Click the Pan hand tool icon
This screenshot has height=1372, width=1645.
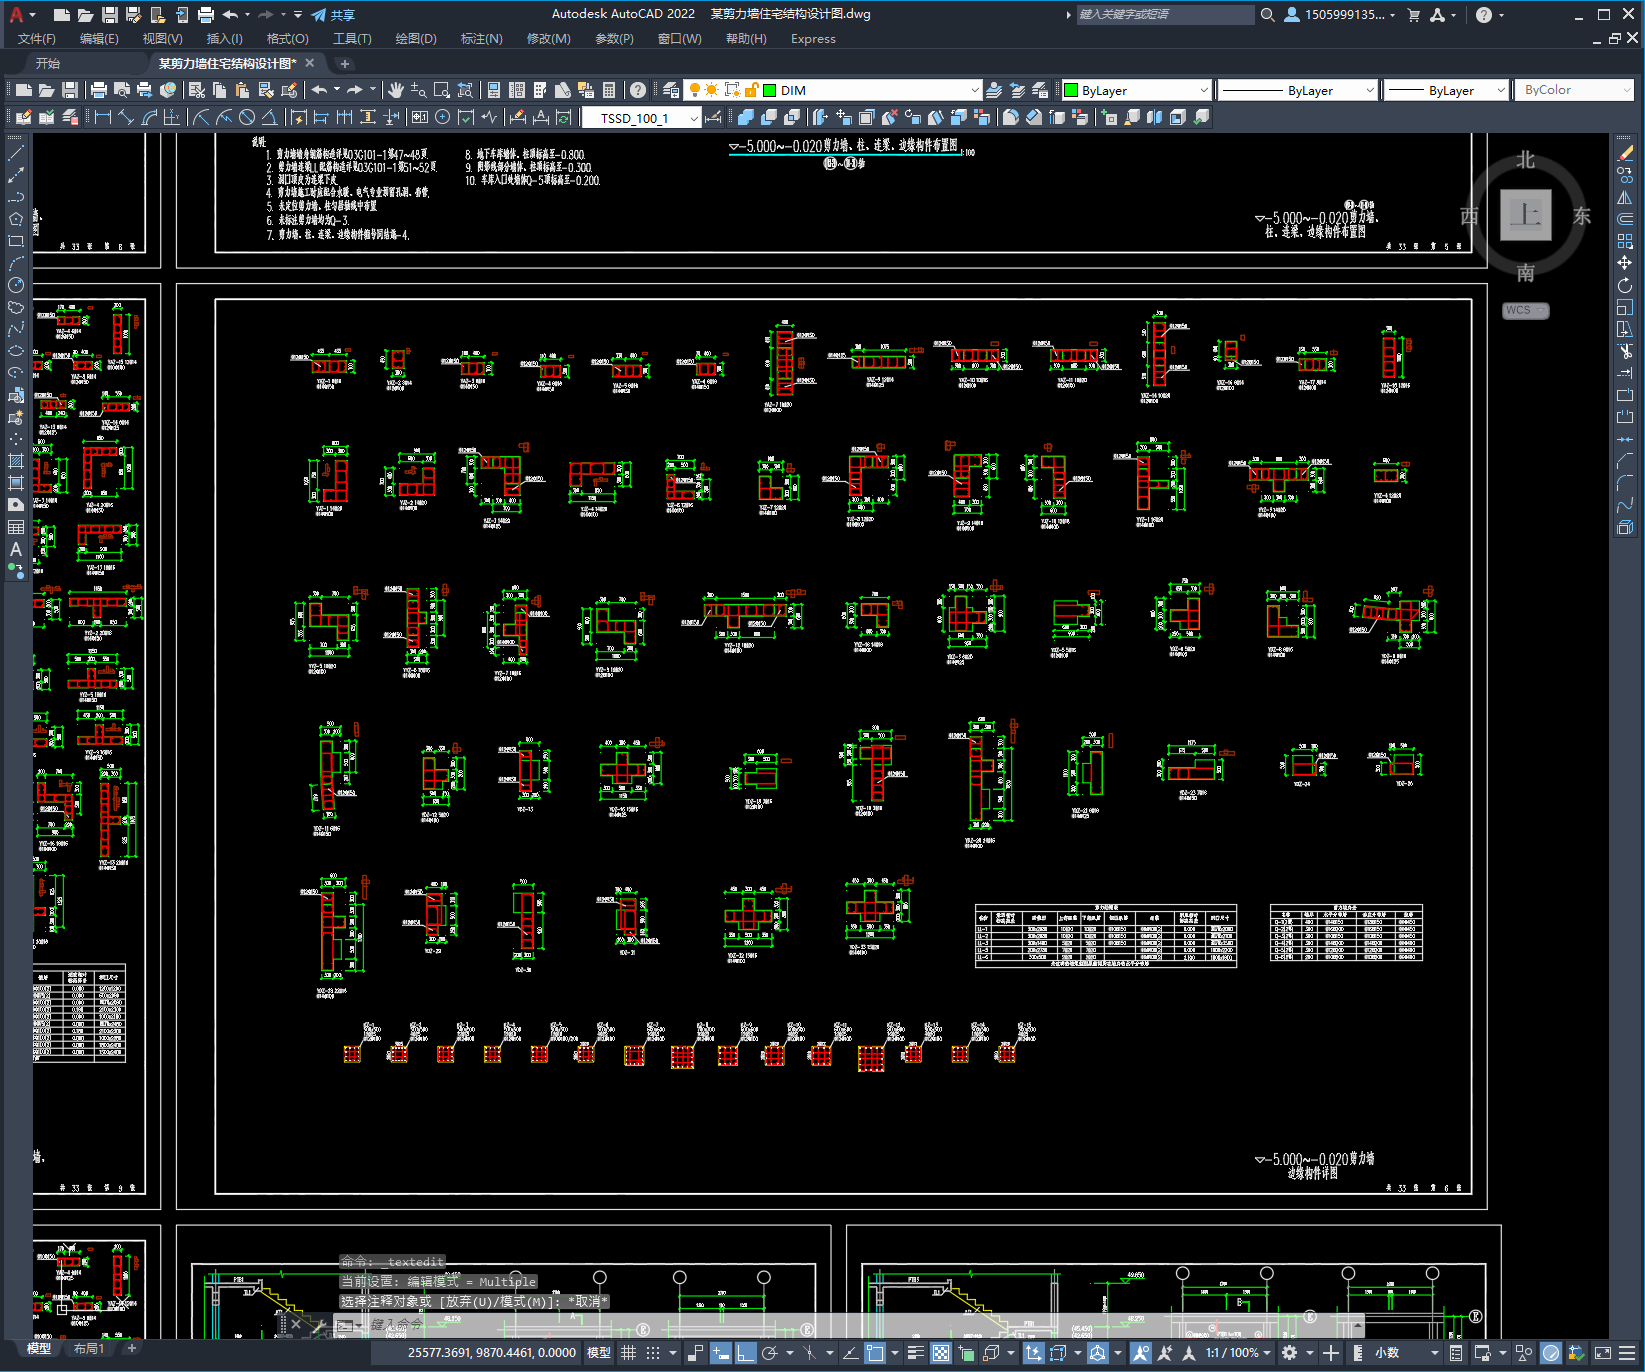coord(396,90)
